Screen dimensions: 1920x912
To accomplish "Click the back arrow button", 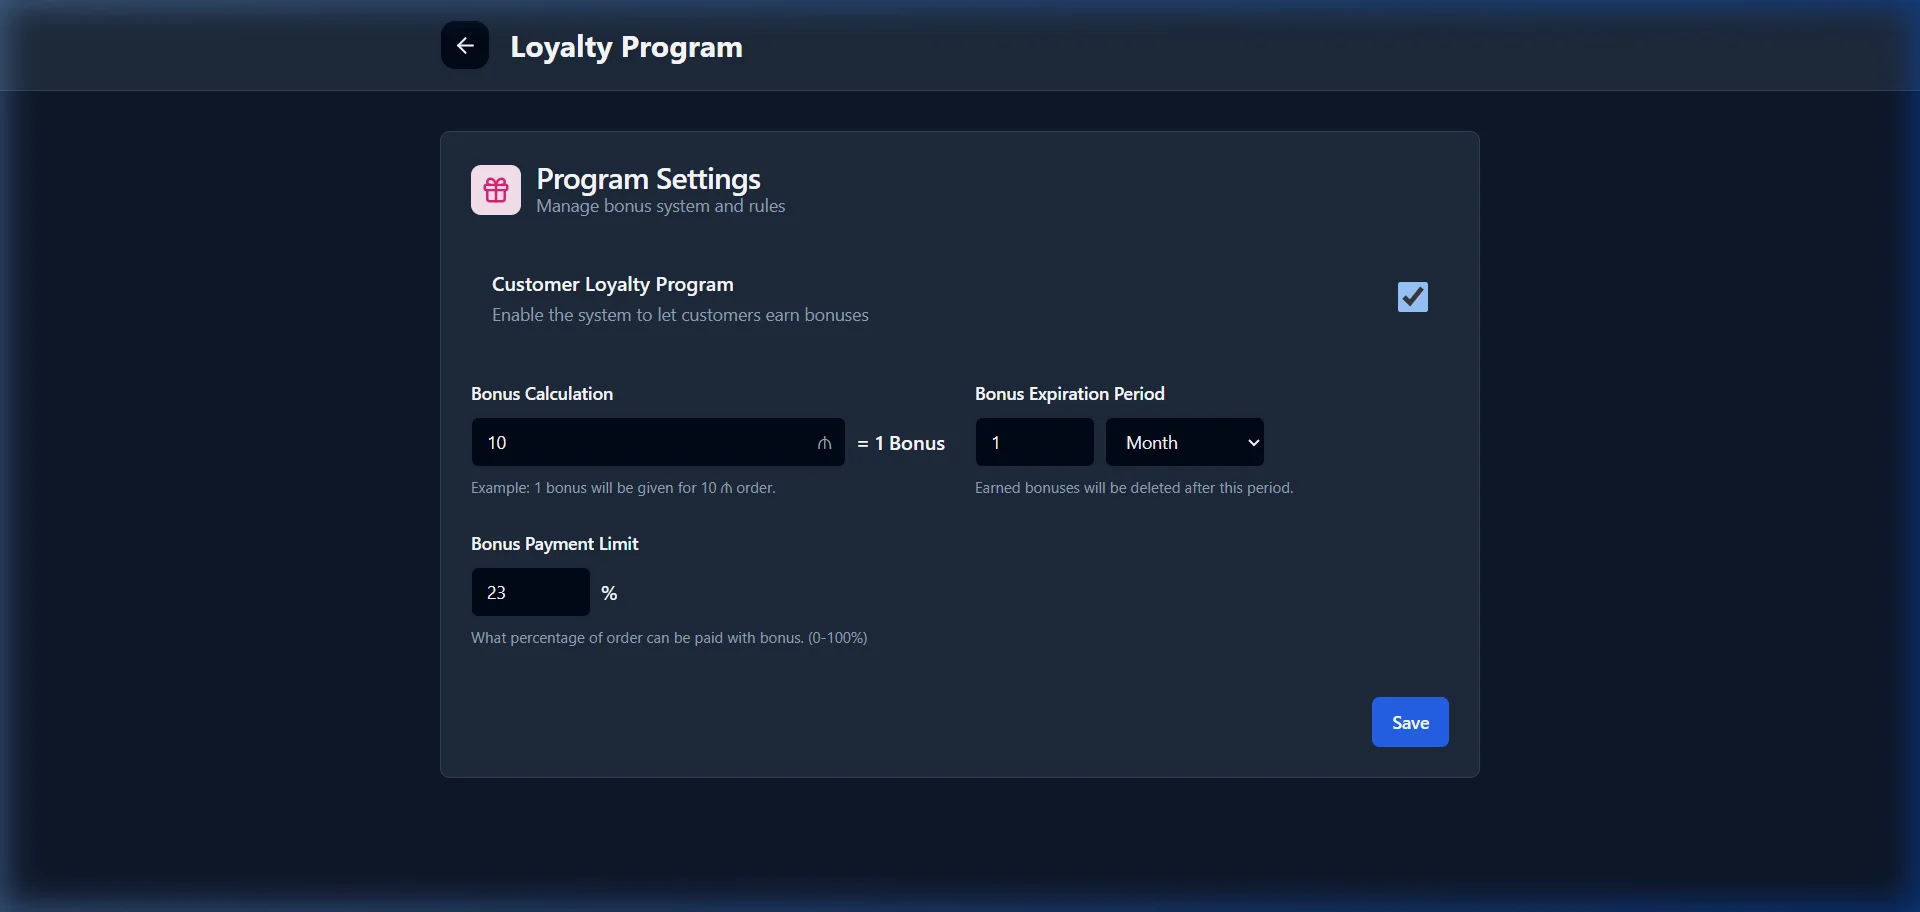I will 465,46.
